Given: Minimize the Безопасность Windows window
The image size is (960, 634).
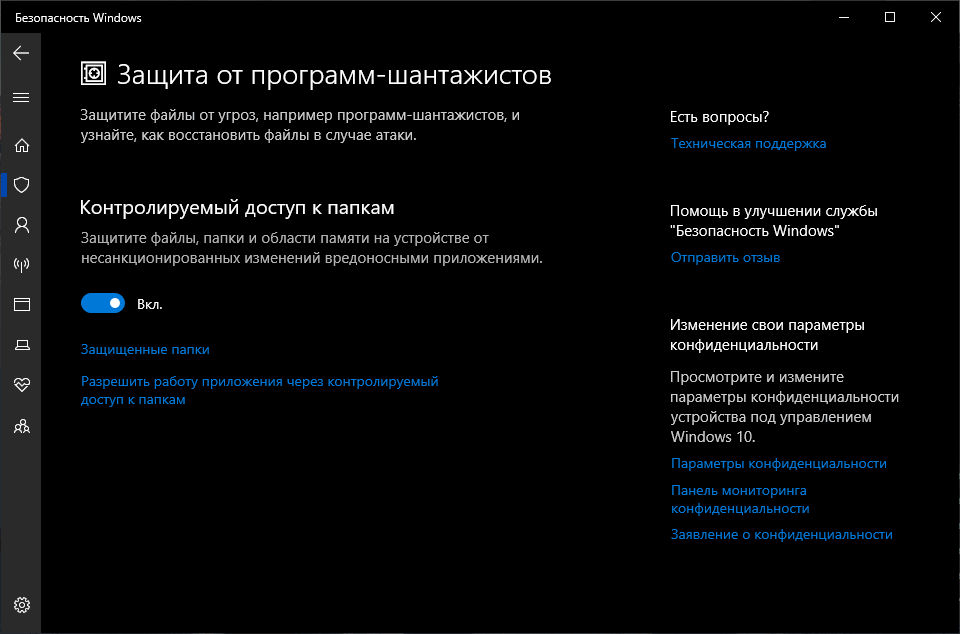Looking at the screenshot, I should (844, 17).
